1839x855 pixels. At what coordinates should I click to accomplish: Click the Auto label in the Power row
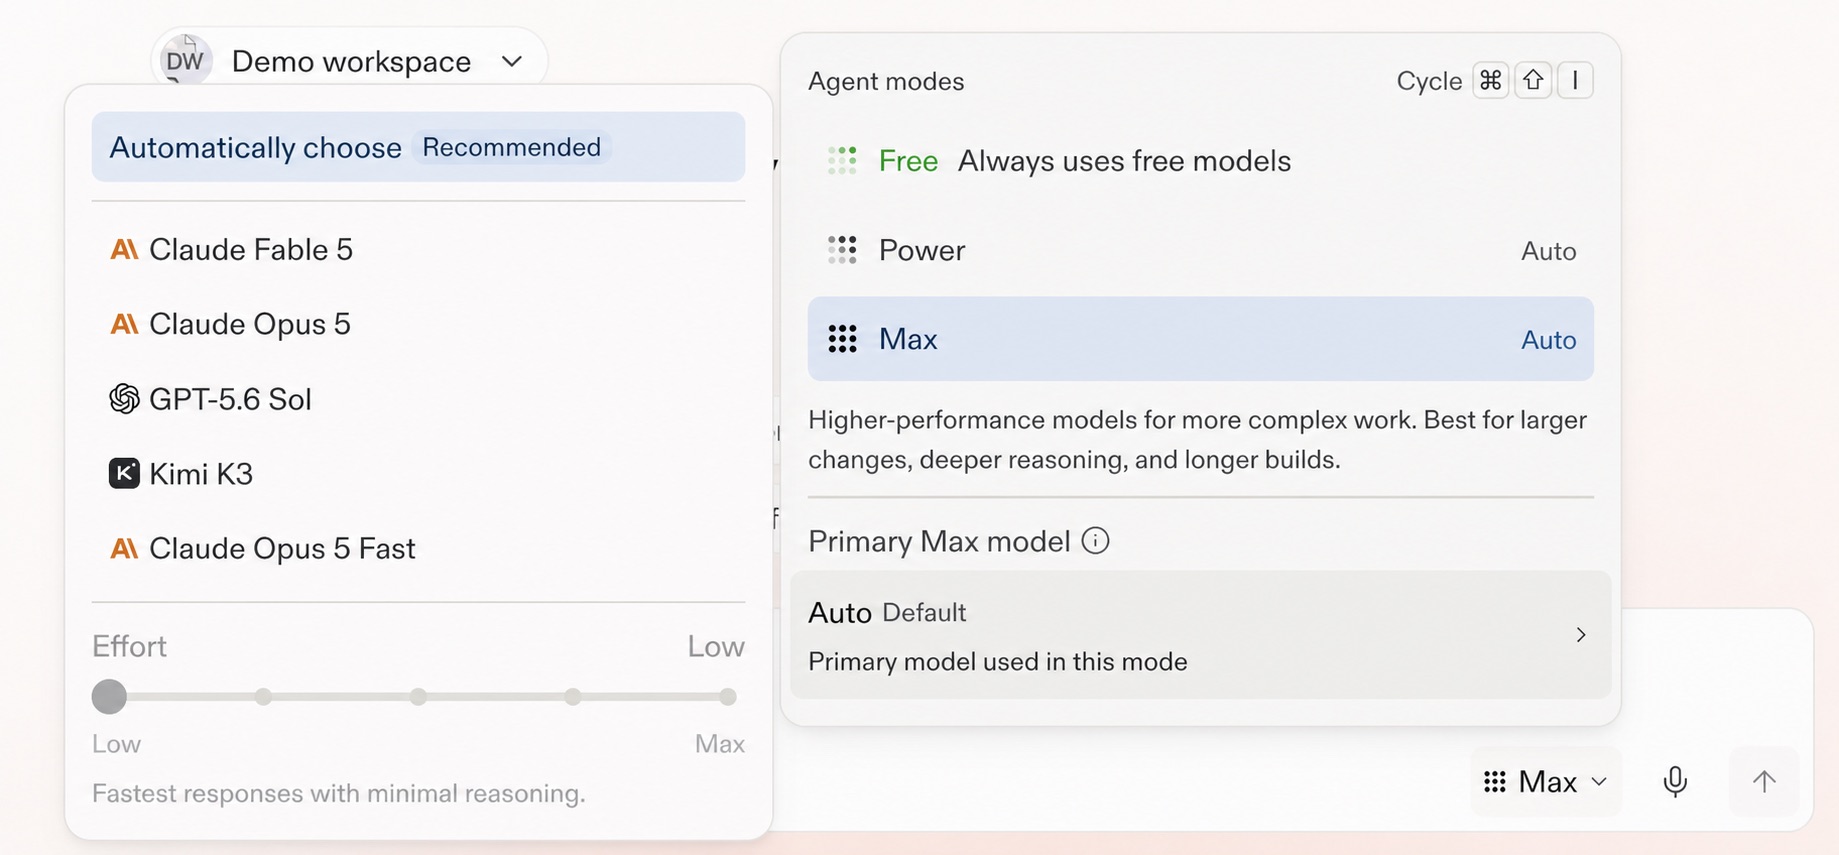(x=1548, y=251)
